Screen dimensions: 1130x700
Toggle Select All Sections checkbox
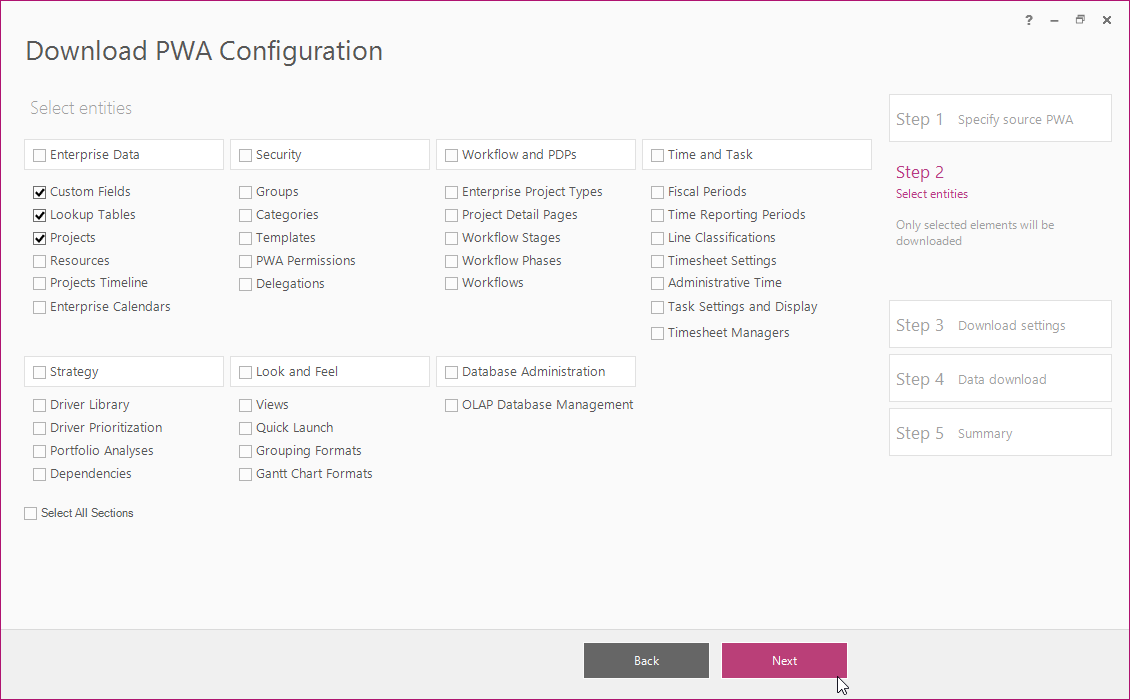pos(31,513)
